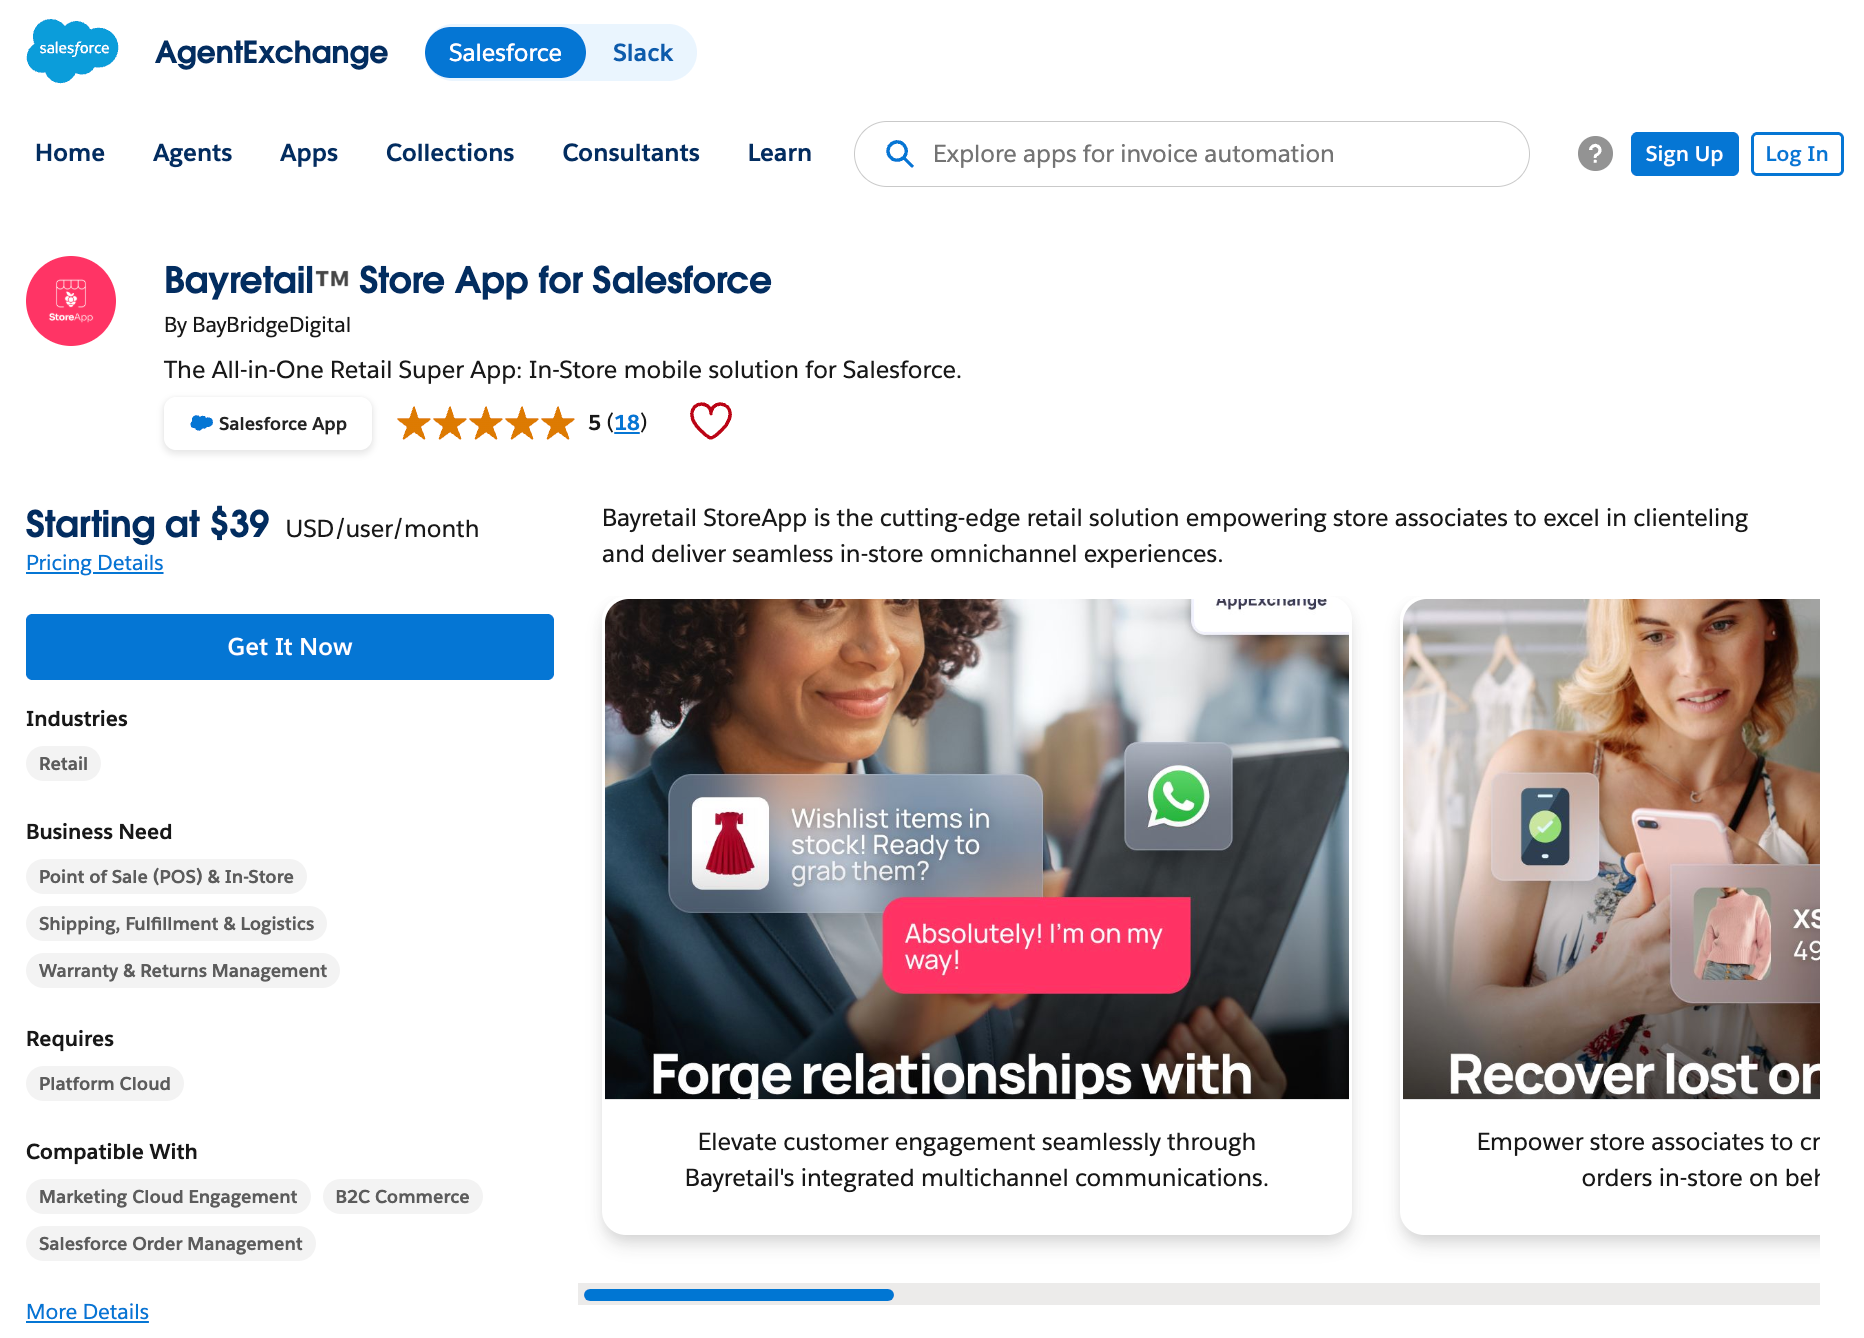This screenshot has height=1338, width=1864.
Task: Select Warranty & Returns Management tag
Action: pos(183,971)
